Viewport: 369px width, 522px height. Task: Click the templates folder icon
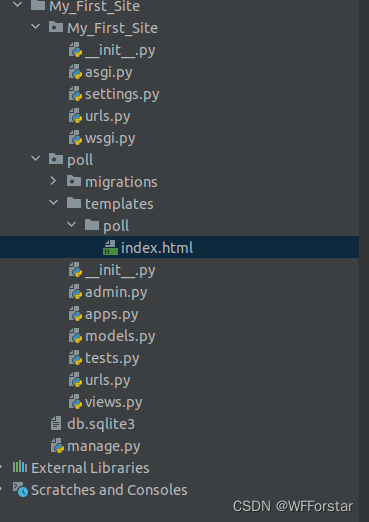(x=74, y=203)
